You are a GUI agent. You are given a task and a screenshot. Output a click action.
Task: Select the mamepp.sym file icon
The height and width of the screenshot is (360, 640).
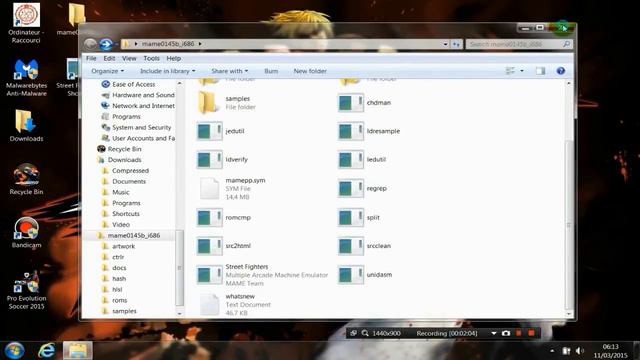click(x=209, y=189)
